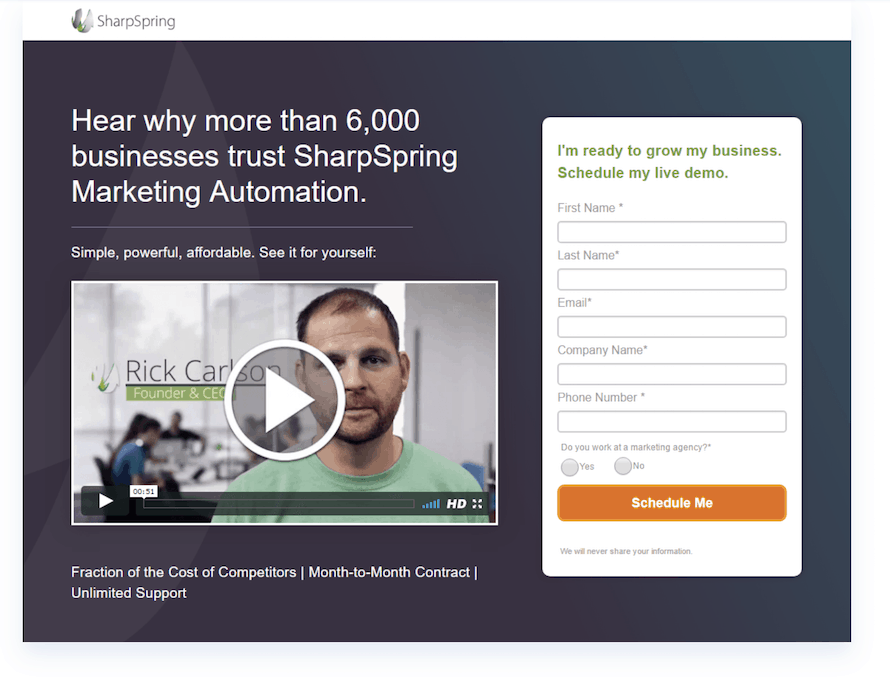The image size is (890, 683).
Task: Select the No radio button for marketing agency
Action: tap(623, 466)
